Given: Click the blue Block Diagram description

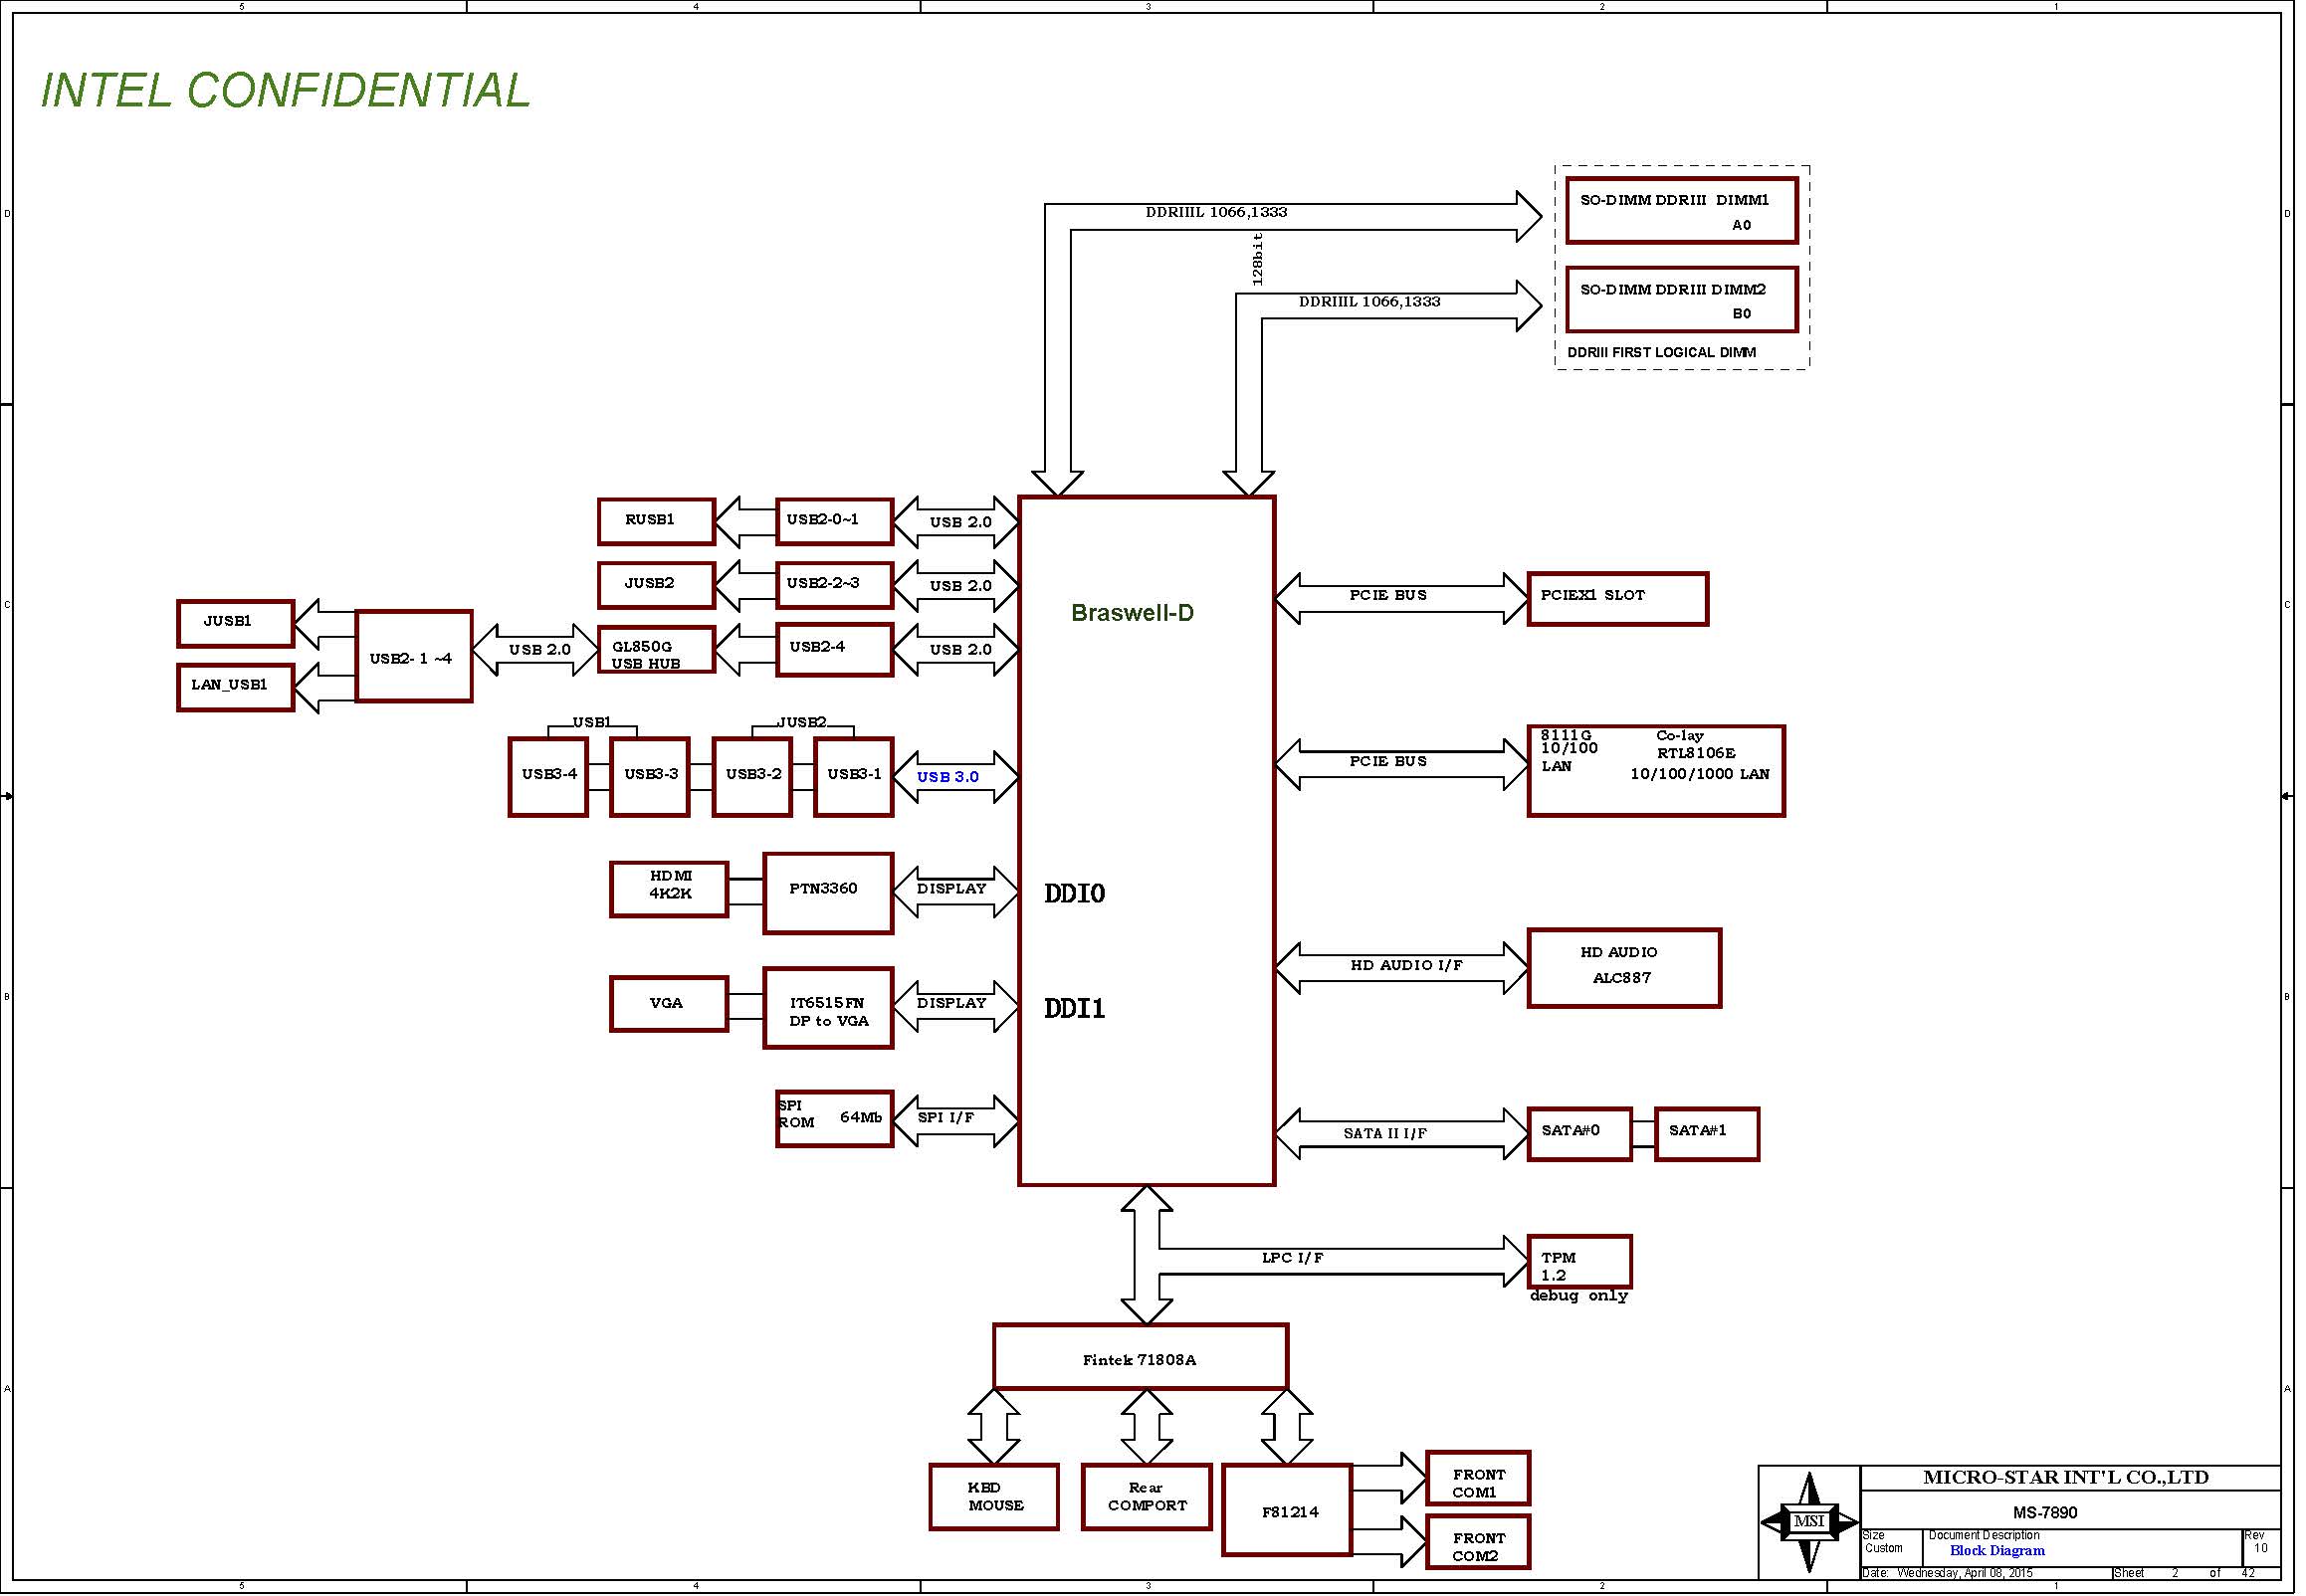Looking at the screenshot, I should (x=1997, y=1551).
